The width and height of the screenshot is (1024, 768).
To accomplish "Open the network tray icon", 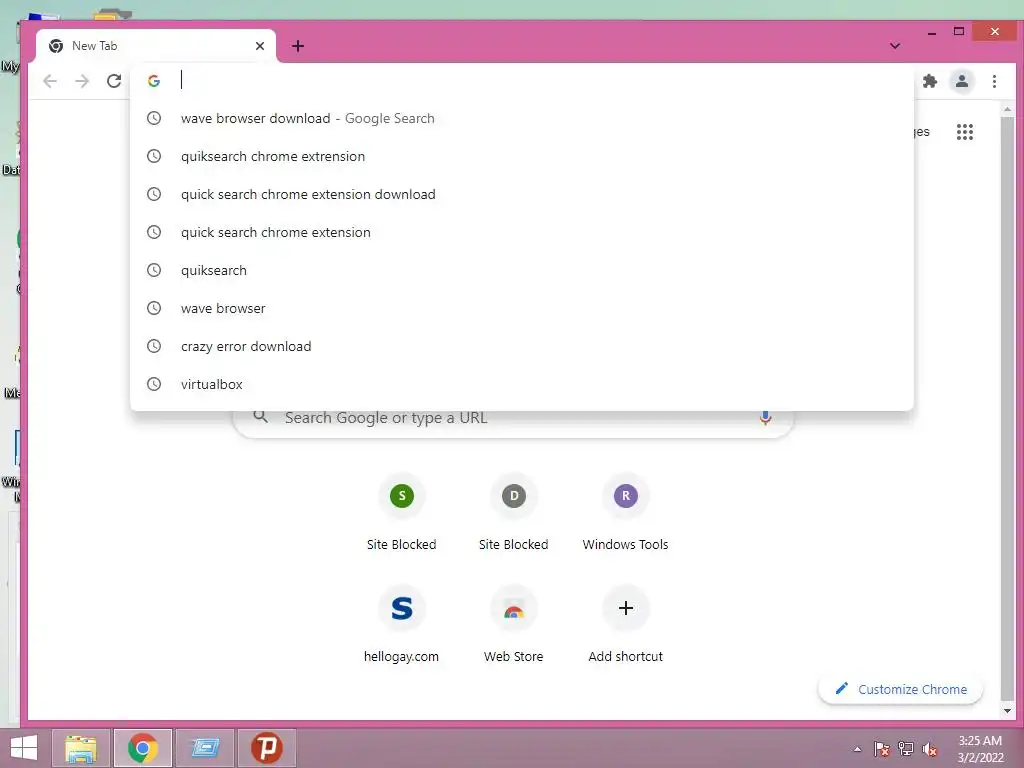I will click(905, 749).
